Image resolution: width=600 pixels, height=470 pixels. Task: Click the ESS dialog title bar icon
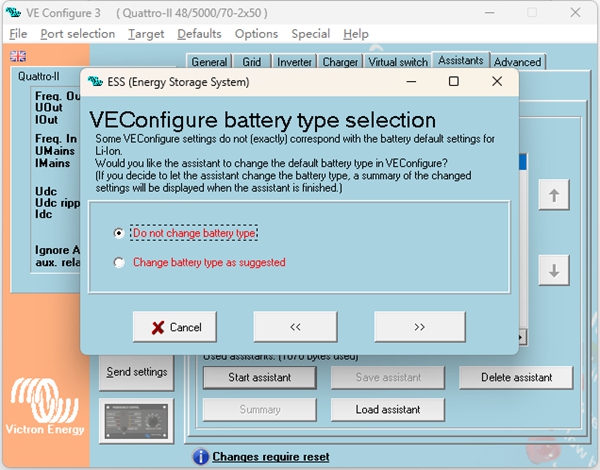pos(95,82)
